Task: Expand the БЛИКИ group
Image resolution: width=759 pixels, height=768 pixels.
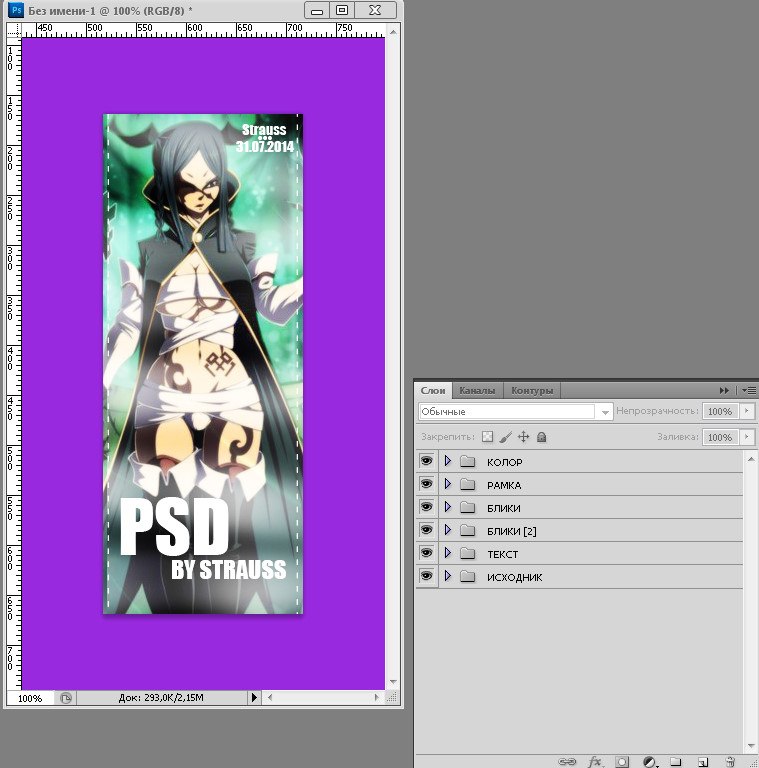Action: pos(448,507)
